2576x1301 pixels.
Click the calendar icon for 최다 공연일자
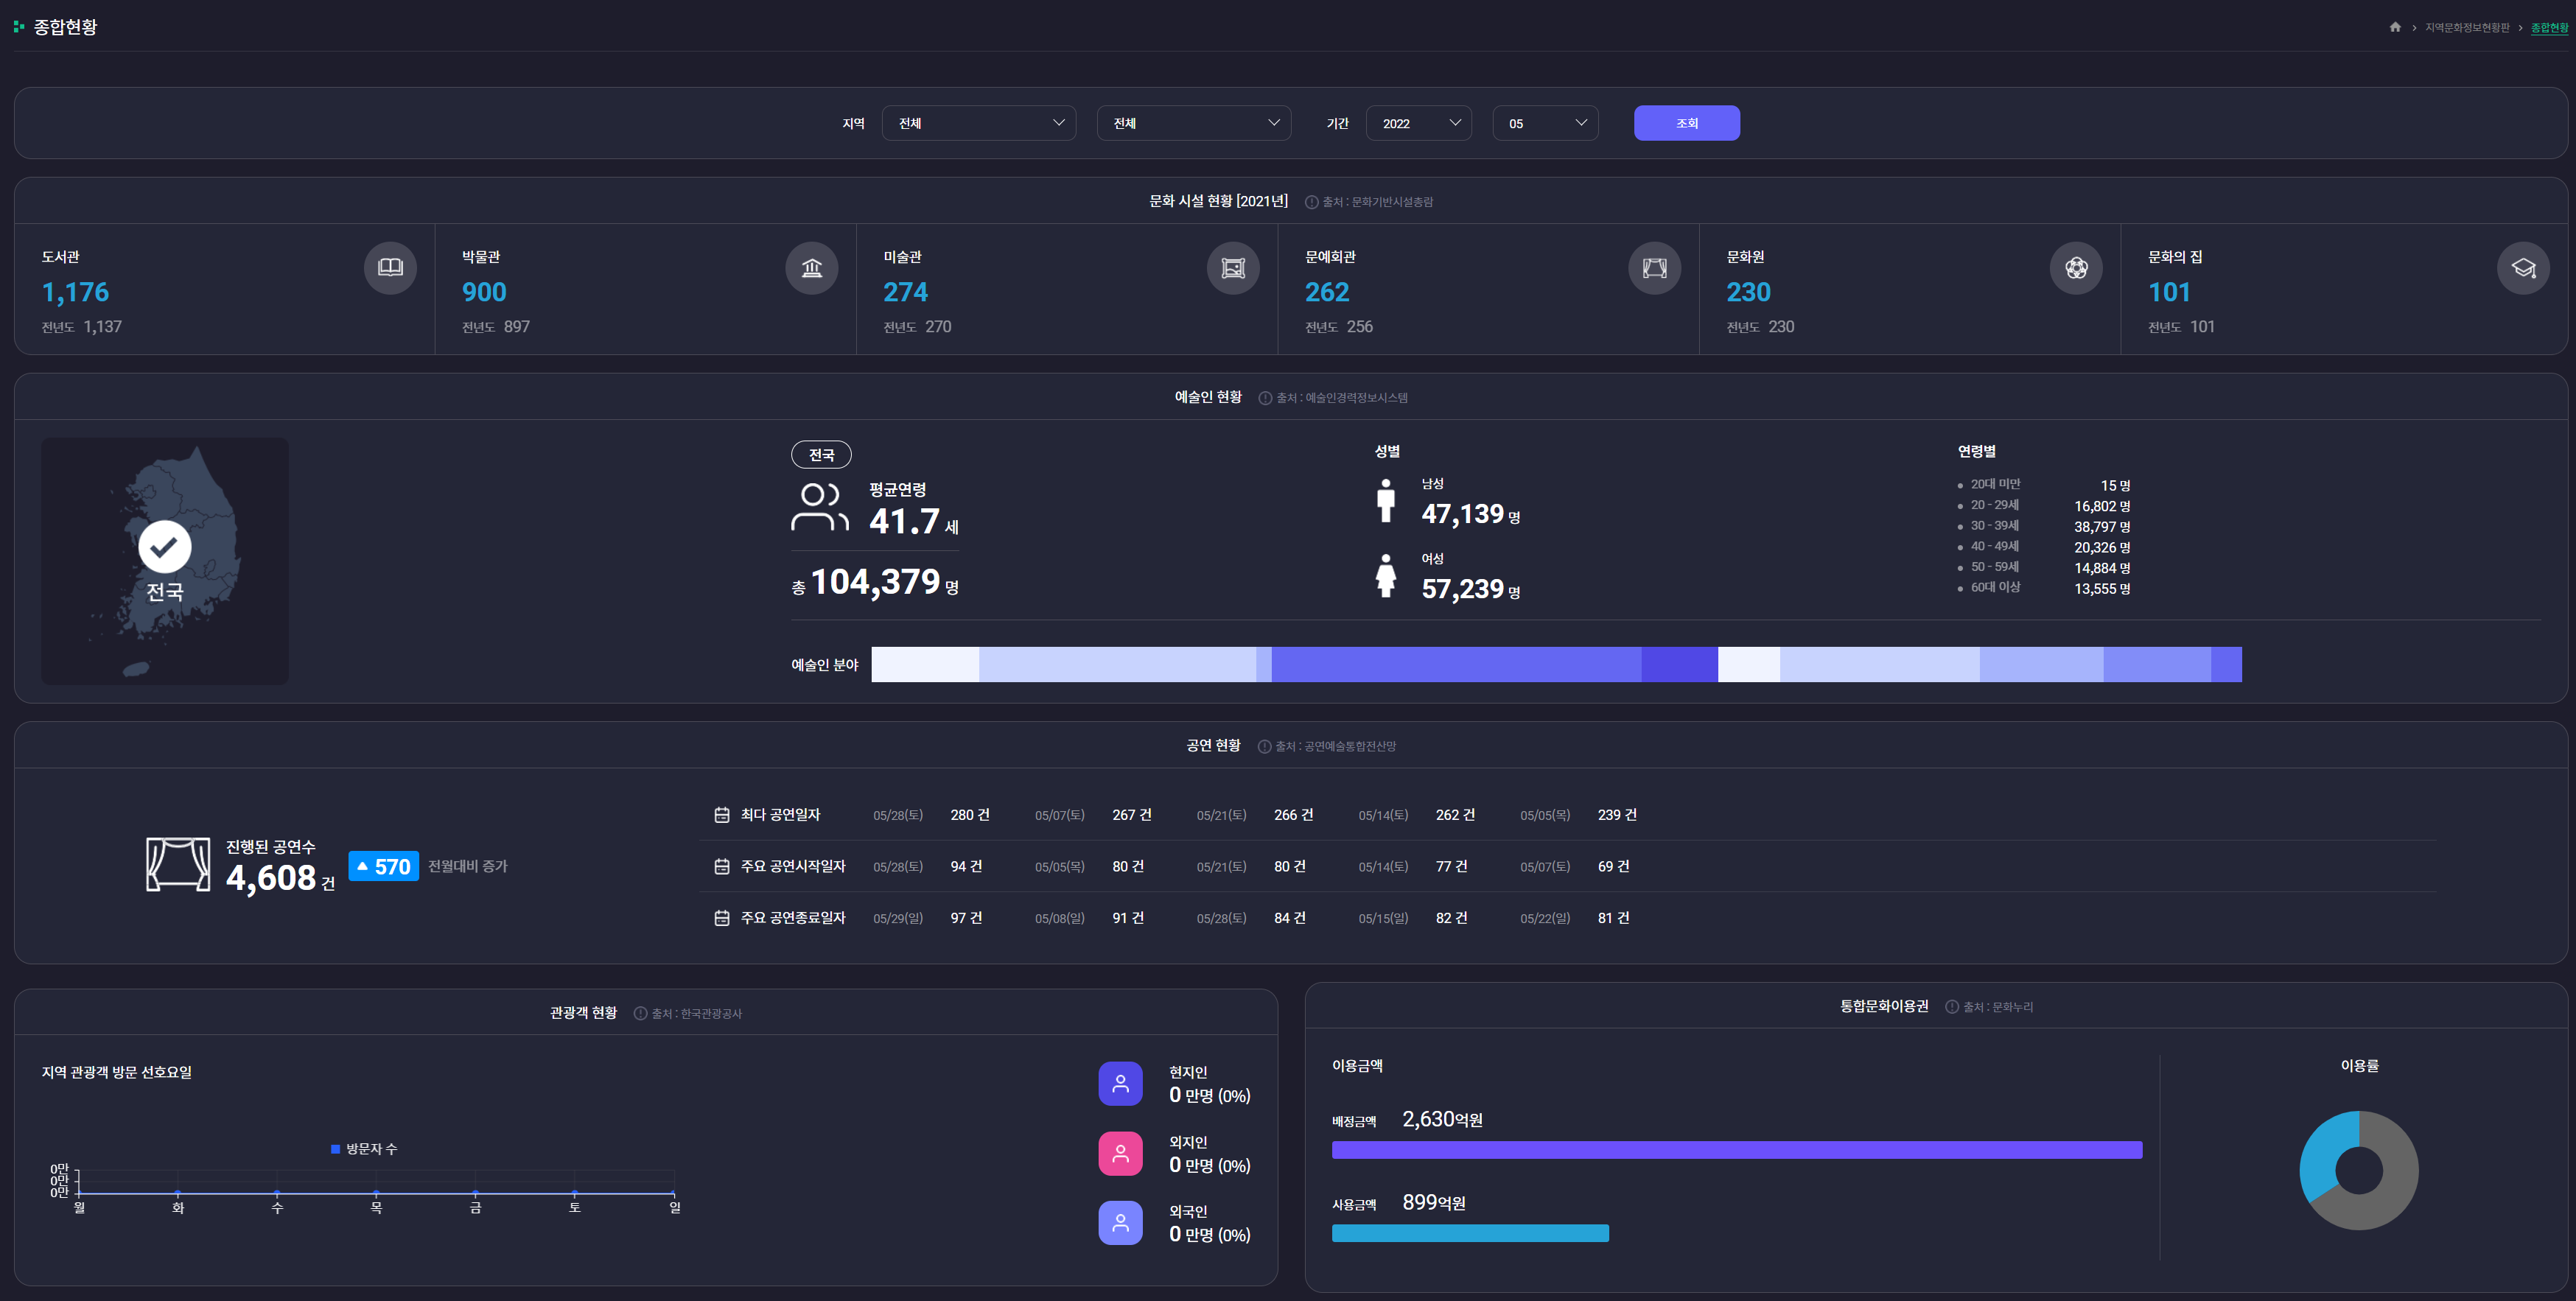point(721,815)
